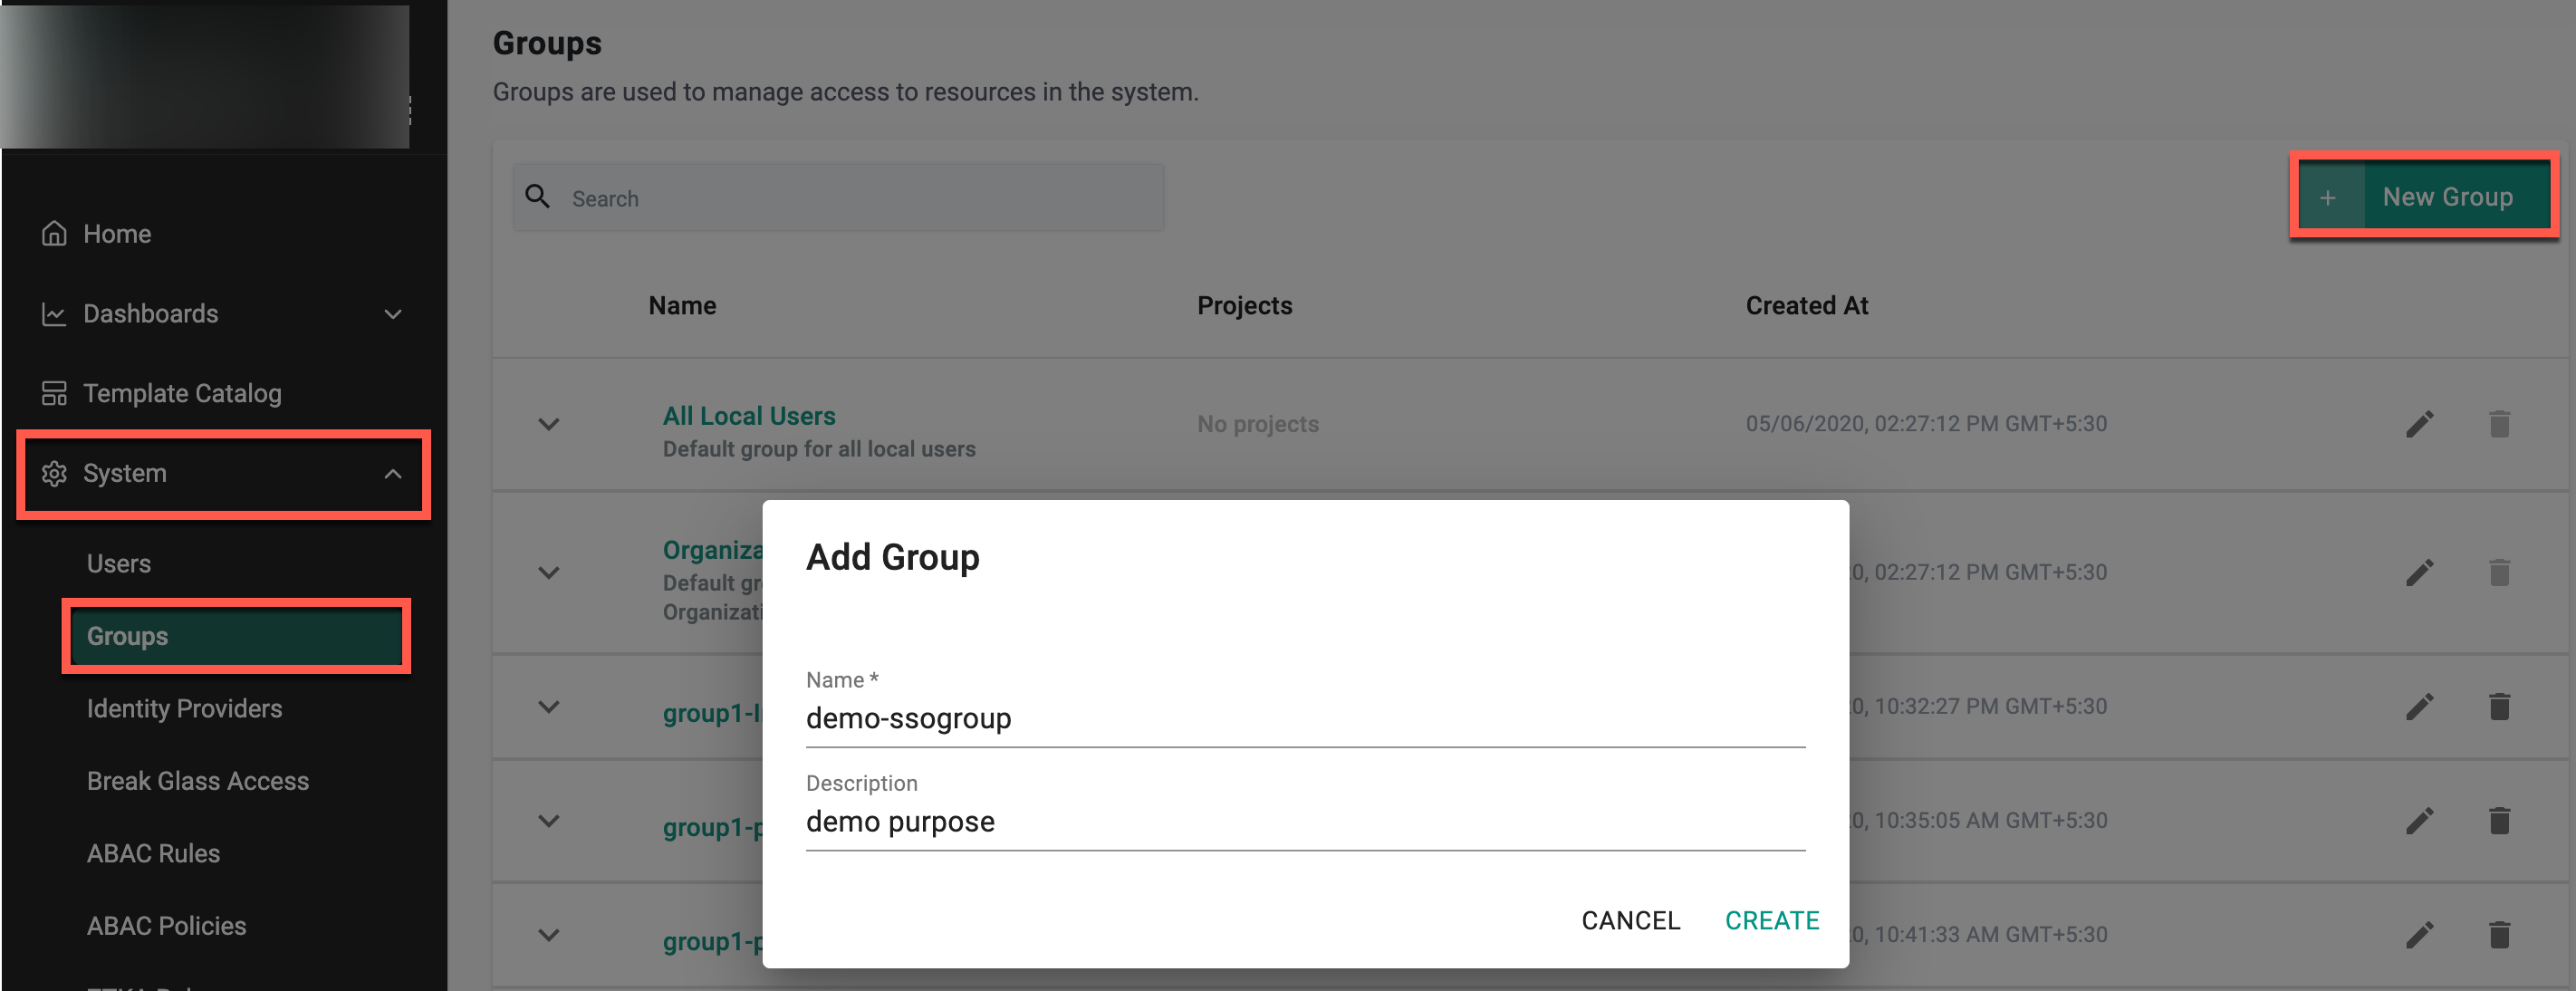Click the Home house icon in sidebar
Screen dimensions: 2576x991
coord(54,234)
